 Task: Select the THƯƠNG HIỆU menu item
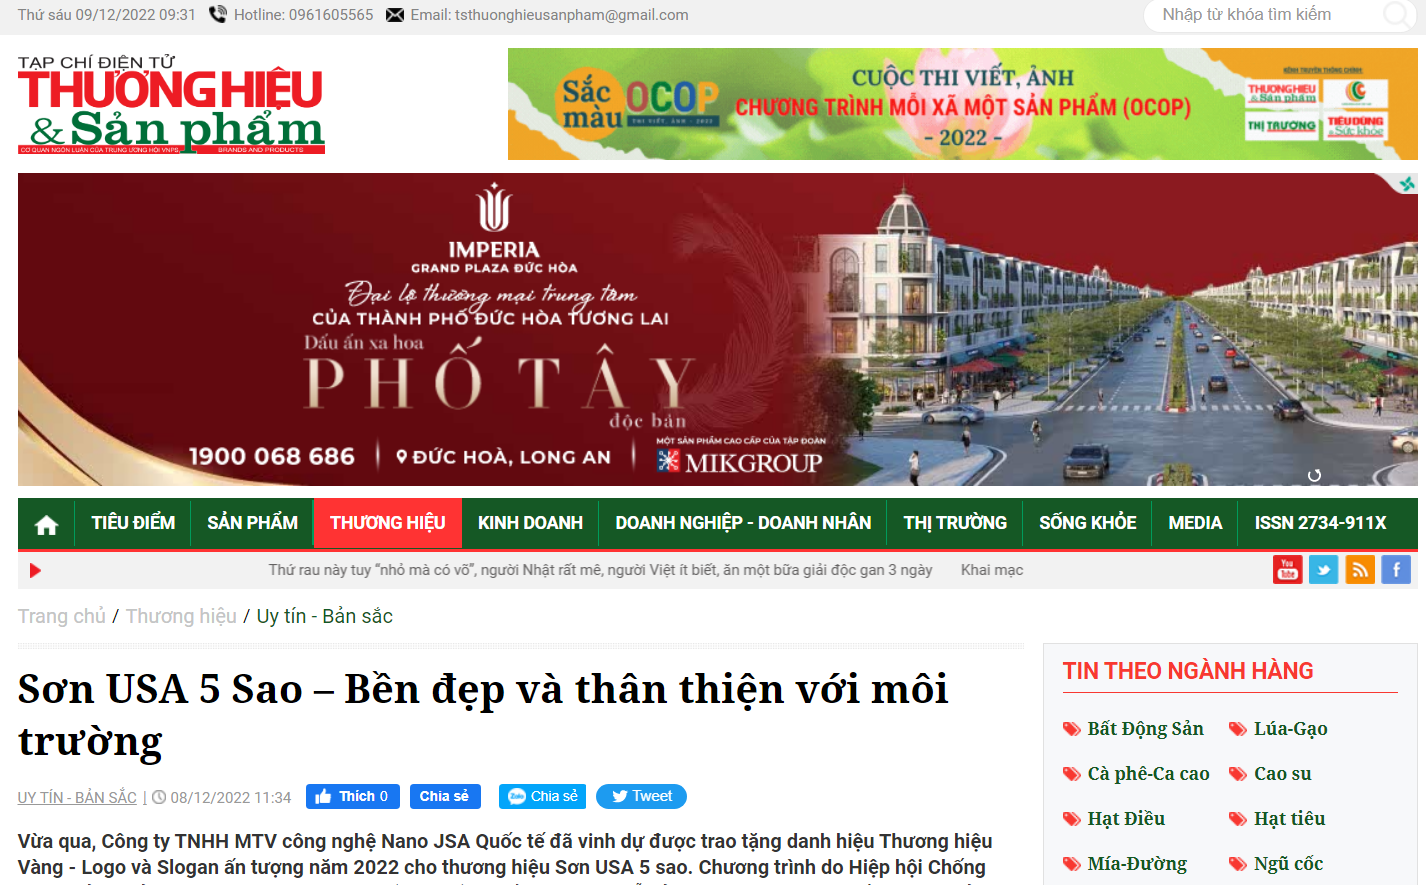coord(388,523)
